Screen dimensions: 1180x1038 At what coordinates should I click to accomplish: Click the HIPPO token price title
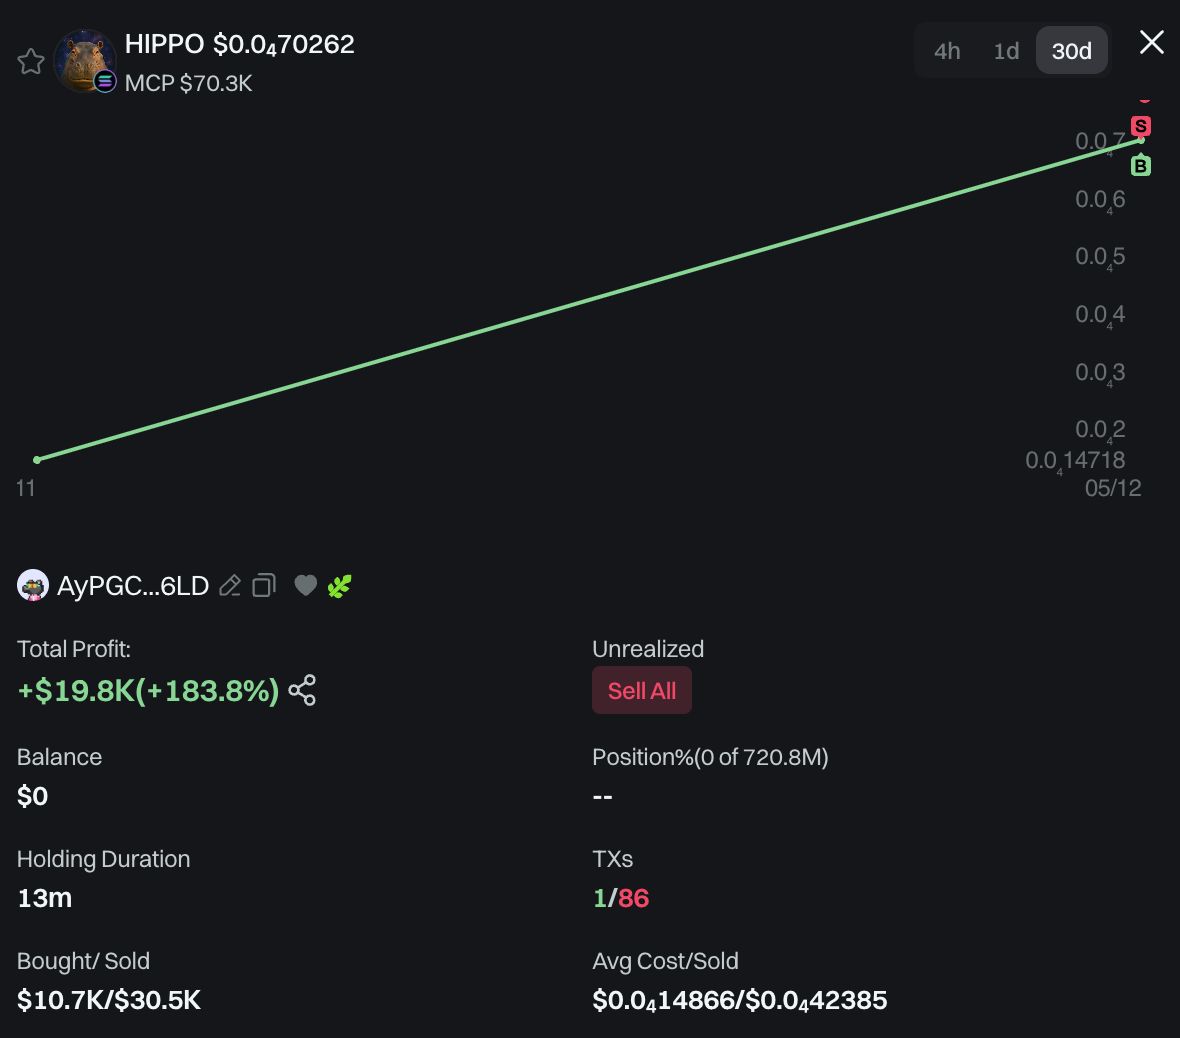239,44
